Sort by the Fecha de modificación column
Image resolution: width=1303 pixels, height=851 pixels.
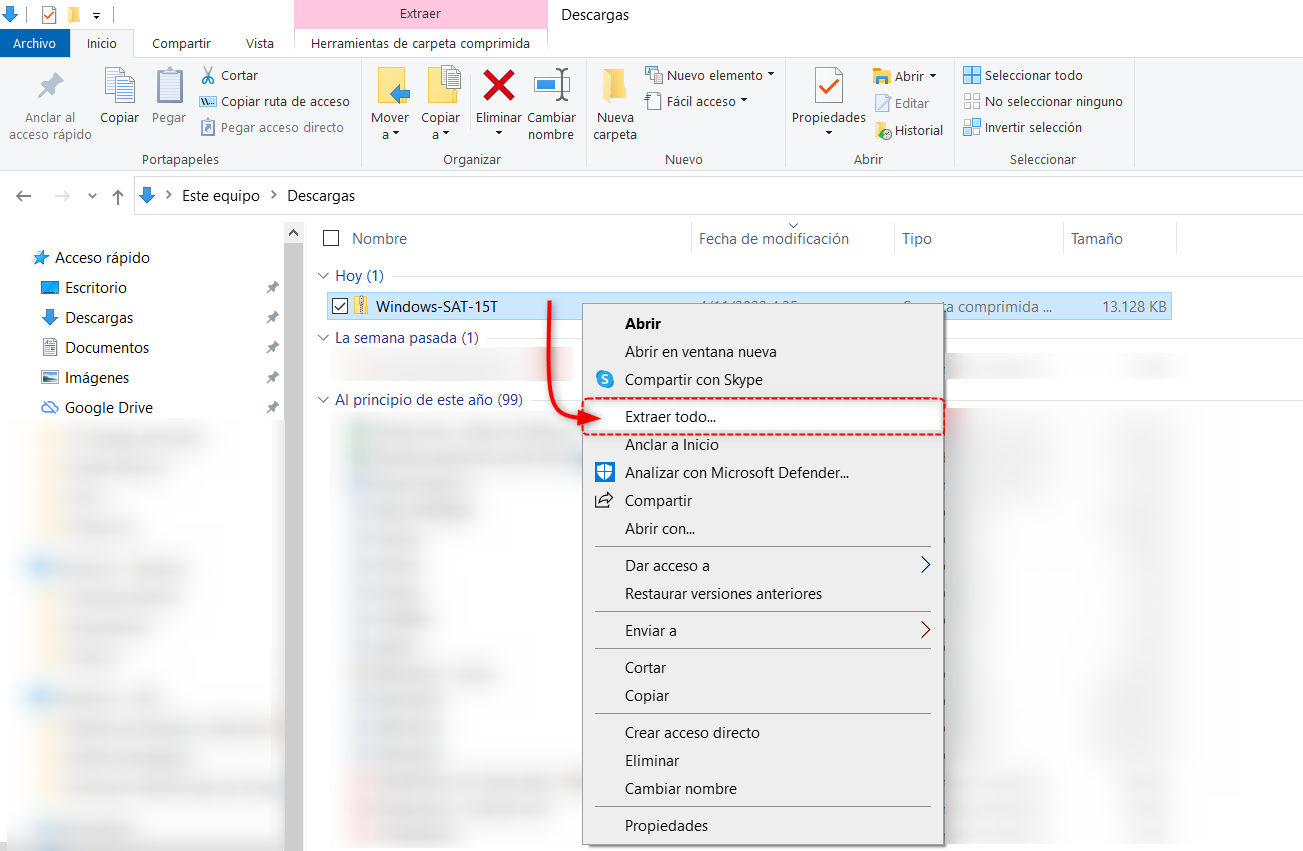773,239
